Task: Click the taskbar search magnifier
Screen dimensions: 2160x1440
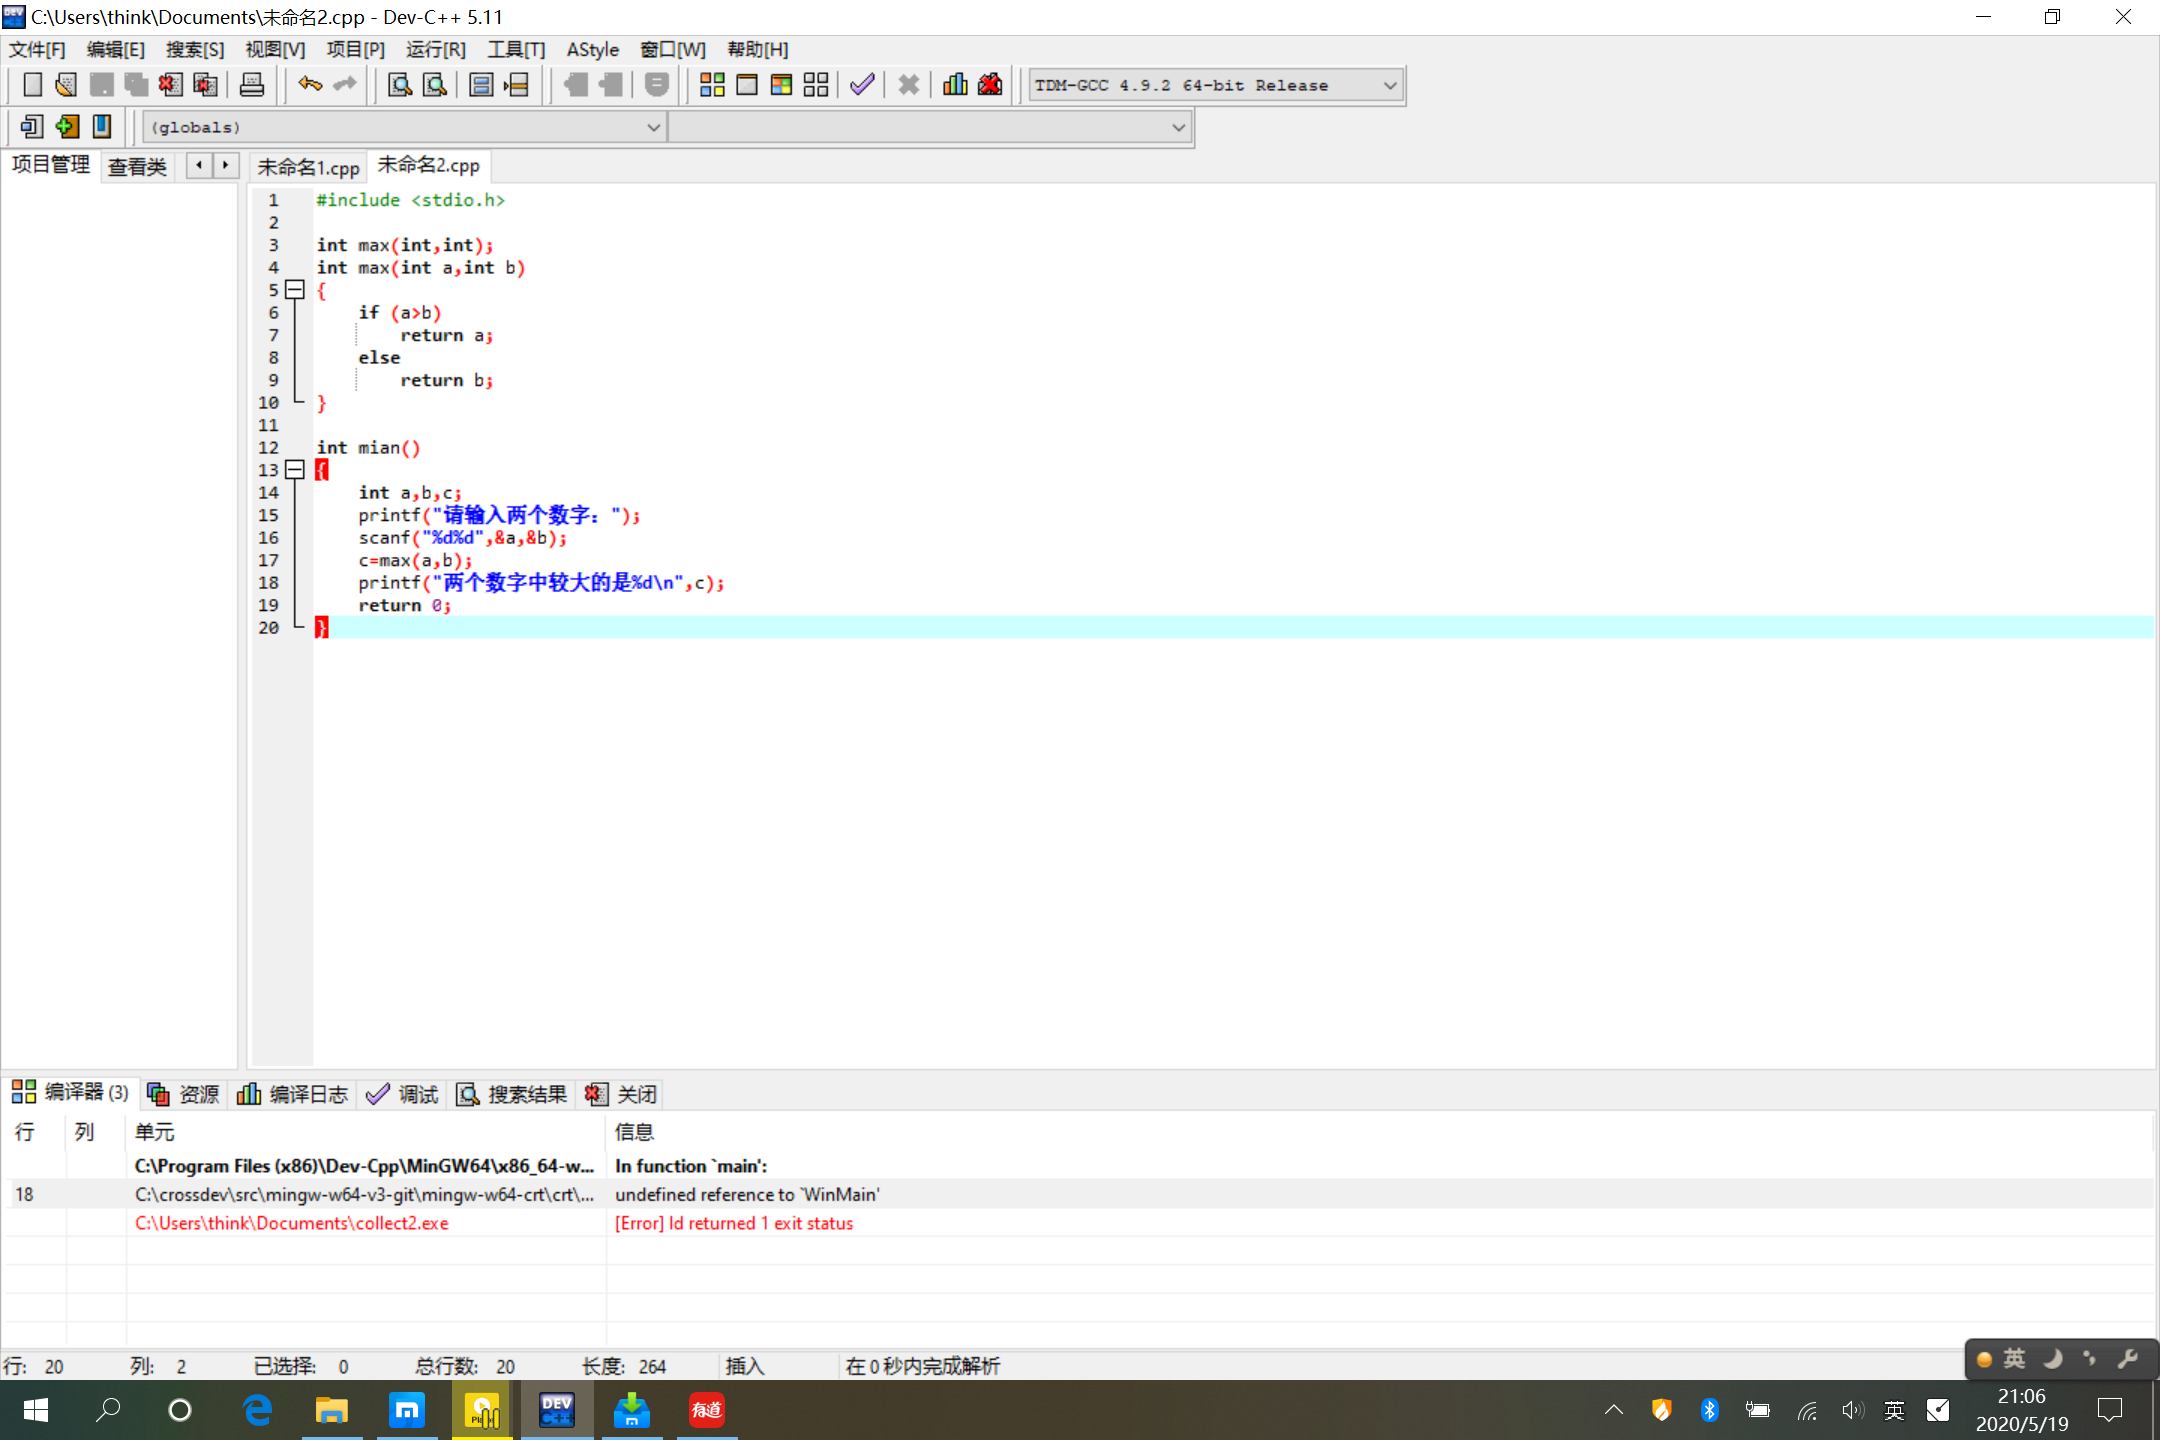Action: point(108,1410)
